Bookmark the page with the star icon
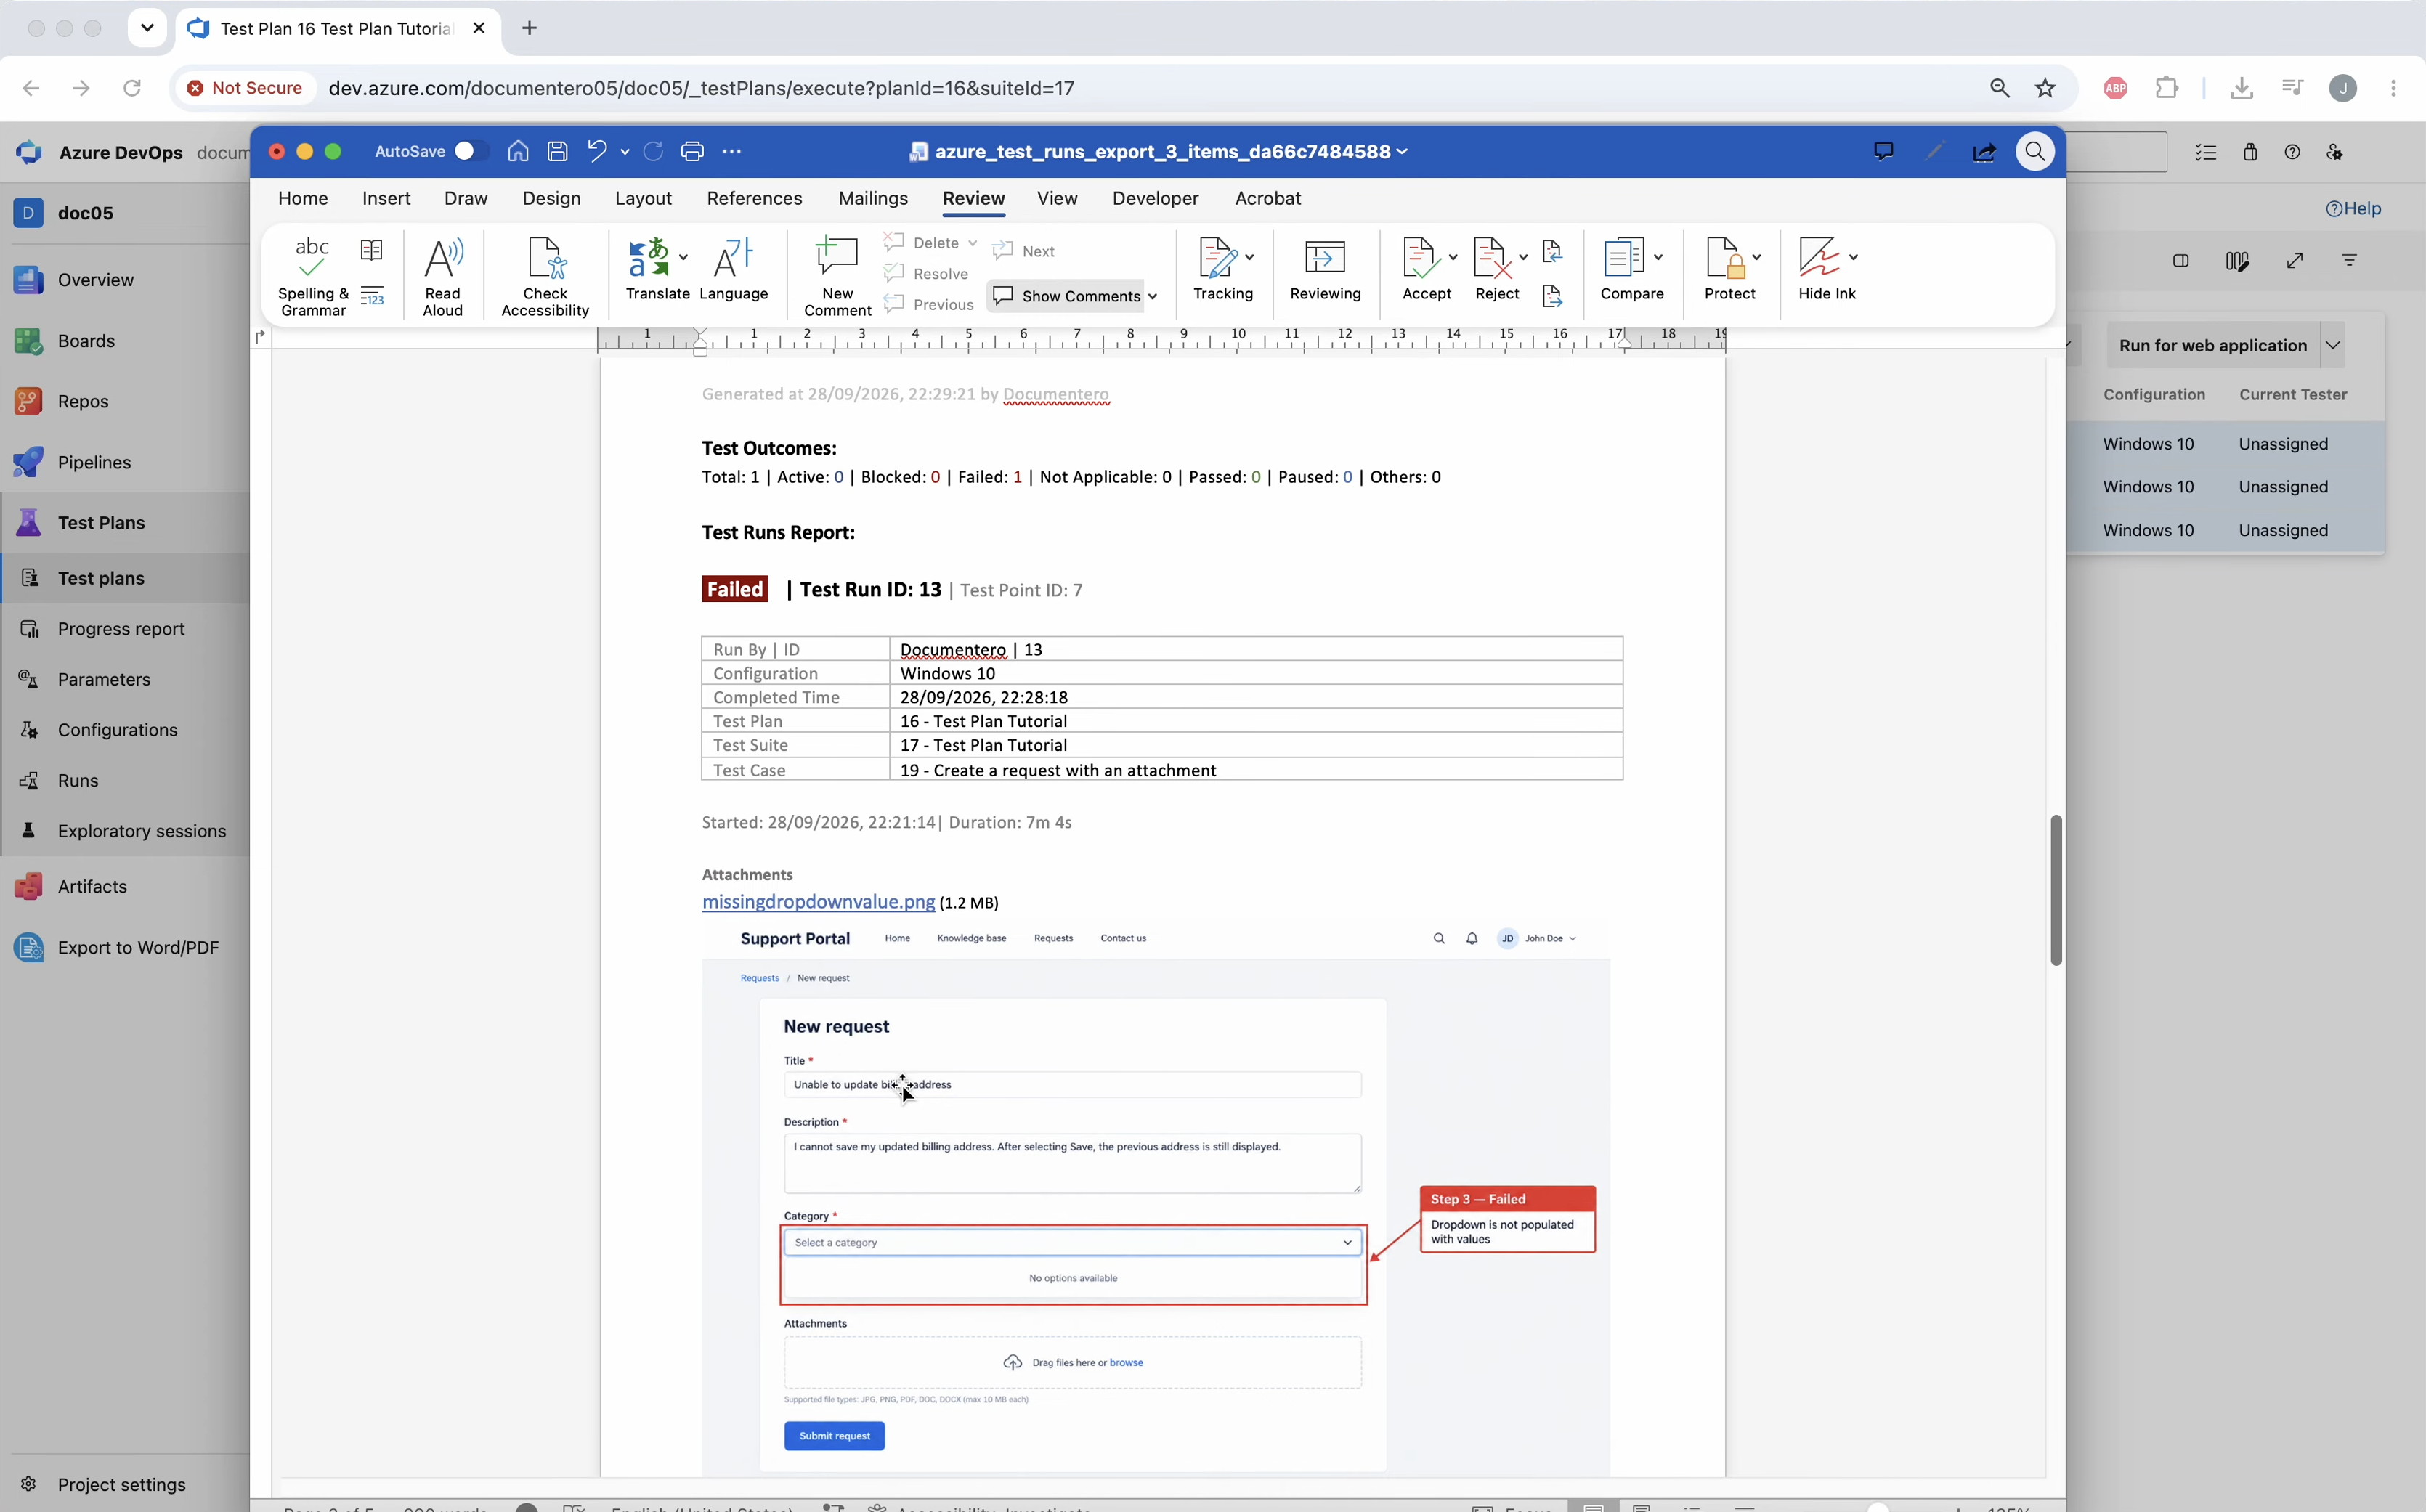The height and width of the screenshot is (1512, 2426). pos(2045,88)
